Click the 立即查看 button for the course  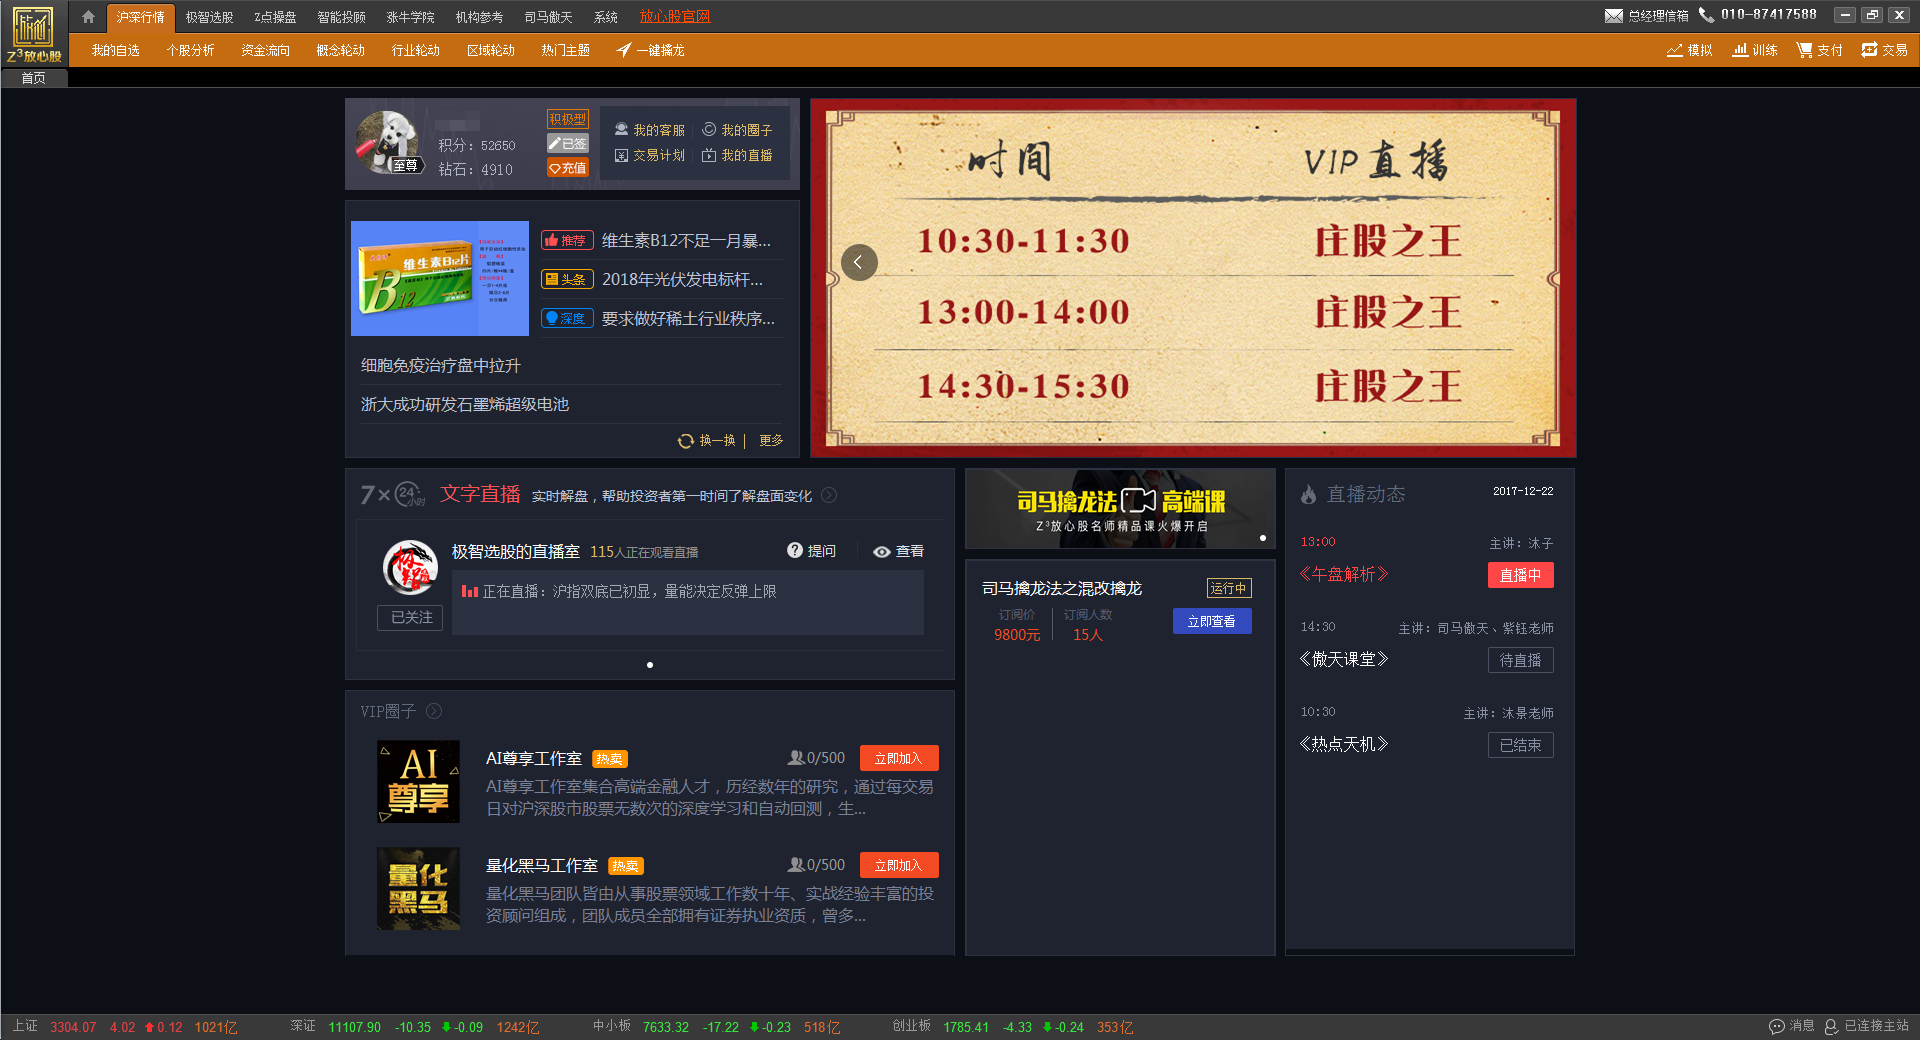point(1211,621)
